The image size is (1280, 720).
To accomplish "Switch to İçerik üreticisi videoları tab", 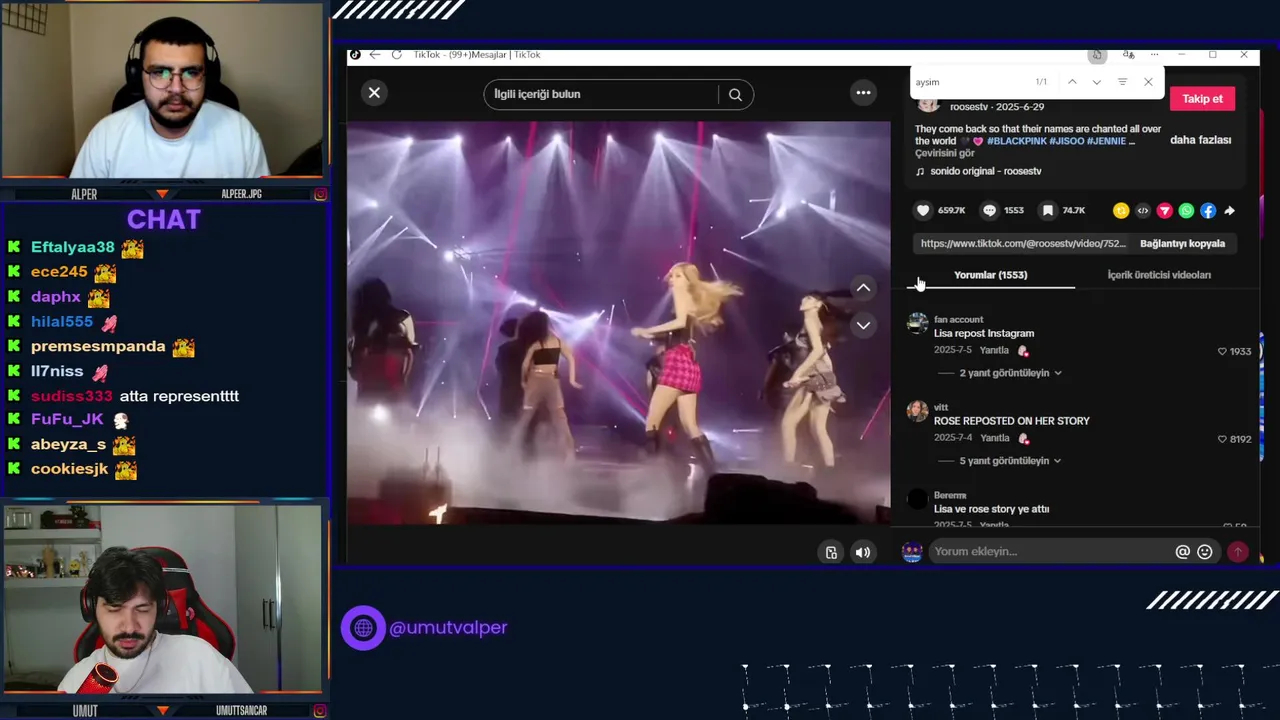I will coord(1159,275).
